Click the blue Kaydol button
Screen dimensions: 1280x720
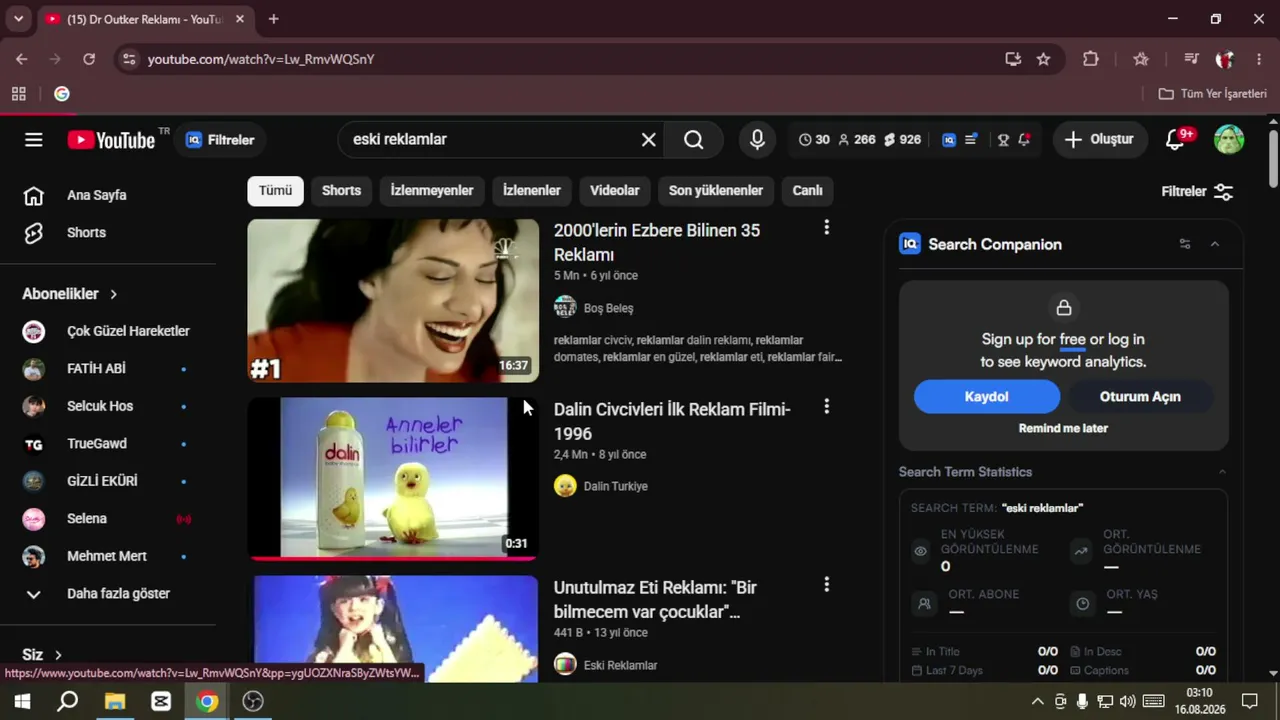(x=987, y=397)
